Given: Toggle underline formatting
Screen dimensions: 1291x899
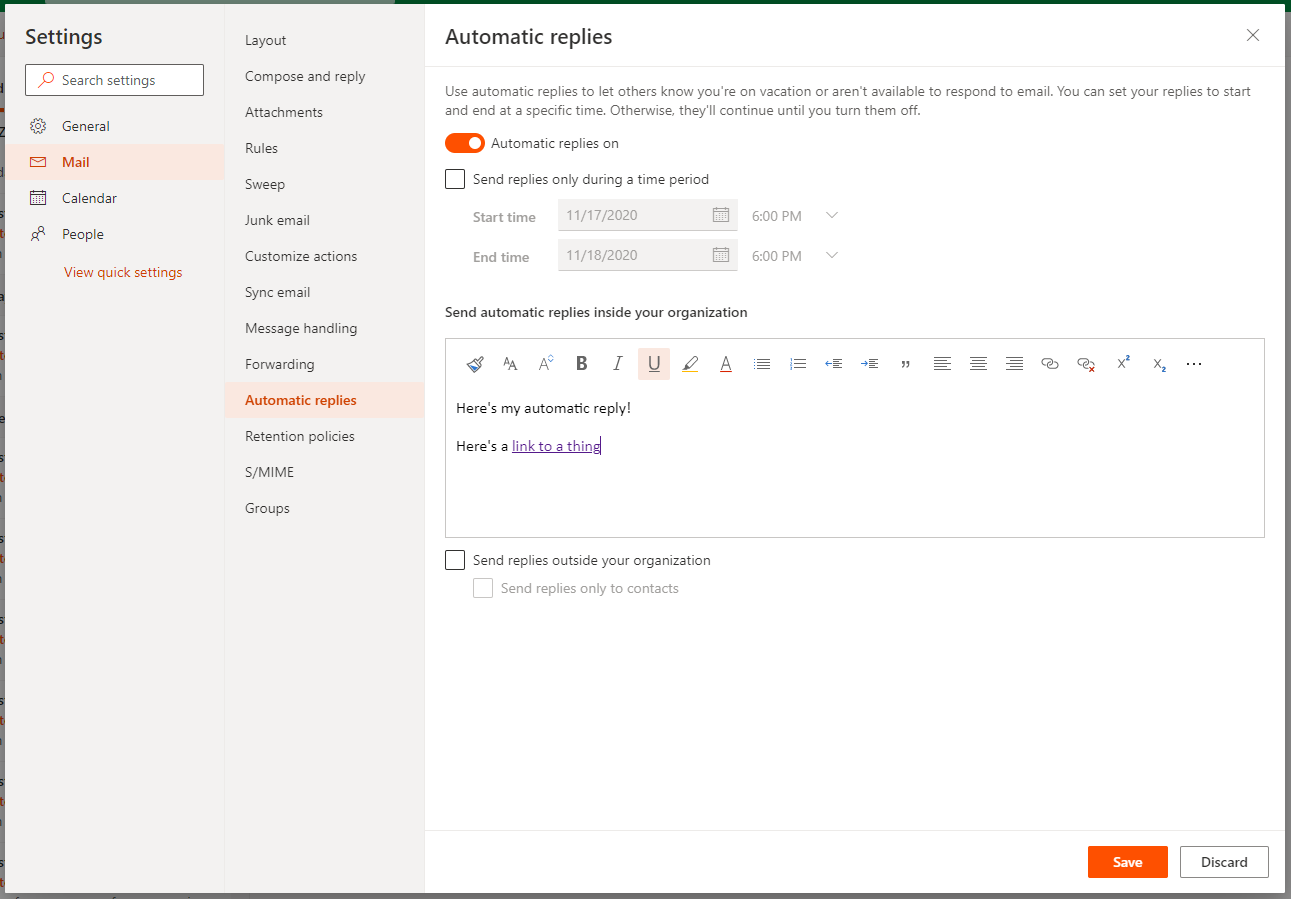Looking at the screenshot, I should (654, 364).
